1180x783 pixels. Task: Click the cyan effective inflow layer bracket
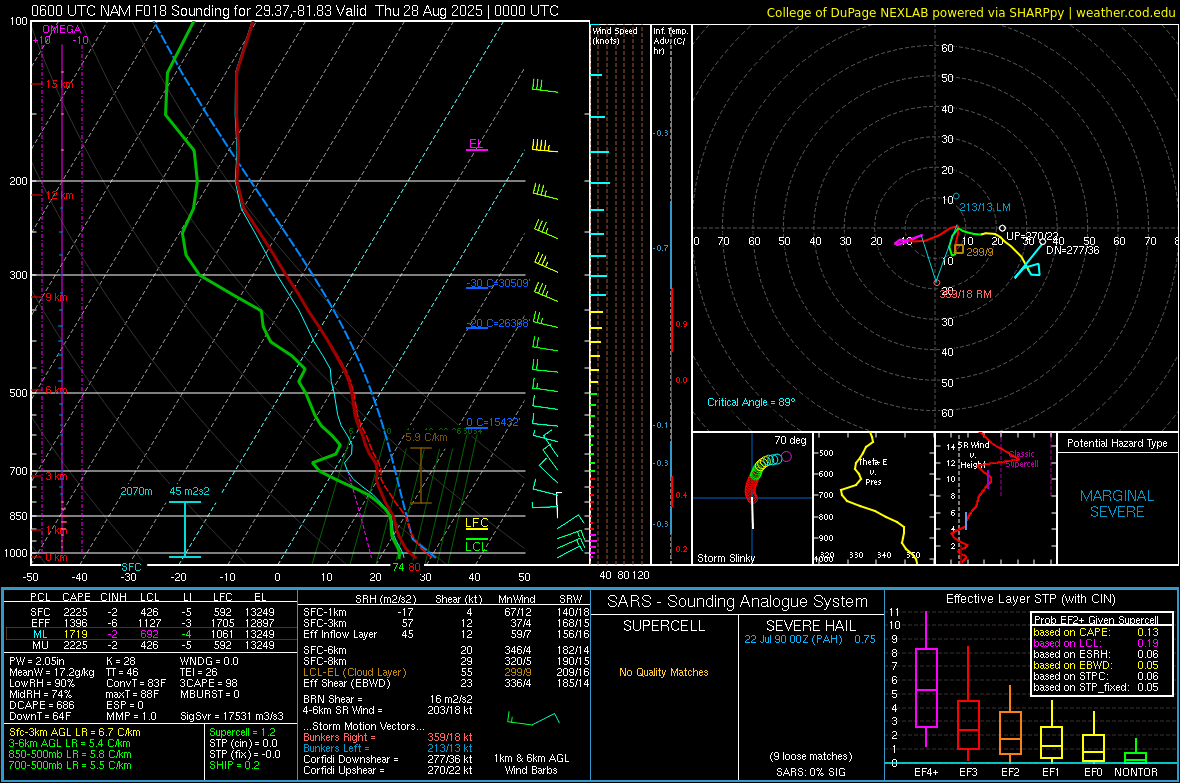(x=185, y=529)
